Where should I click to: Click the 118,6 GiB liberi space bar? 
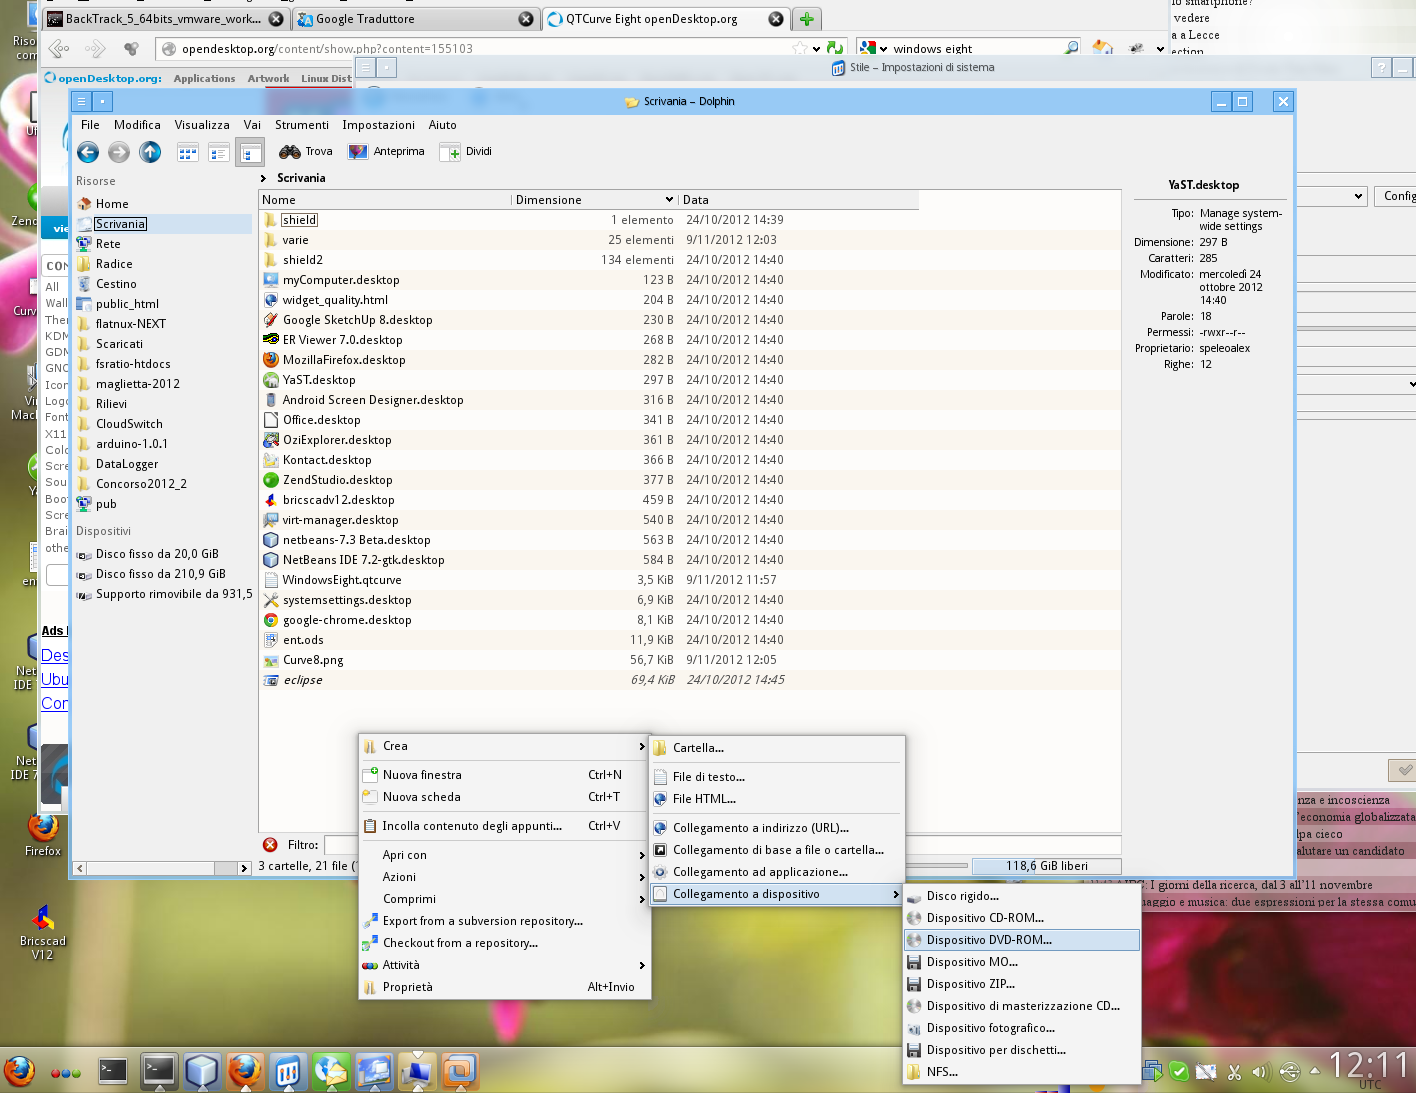1046,866
